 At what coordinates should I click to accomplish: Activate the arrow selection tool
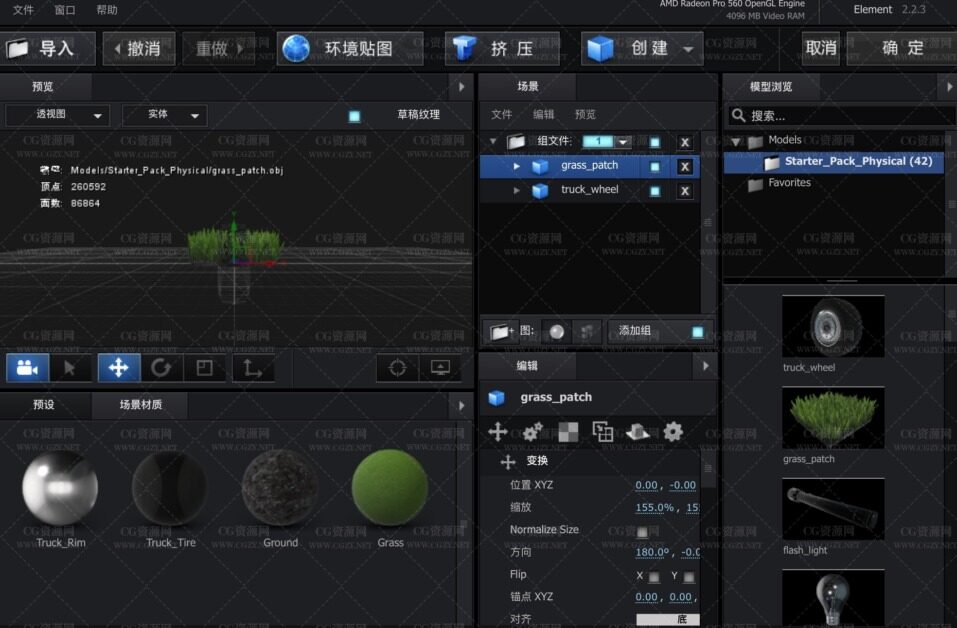[x=69, y=368]
